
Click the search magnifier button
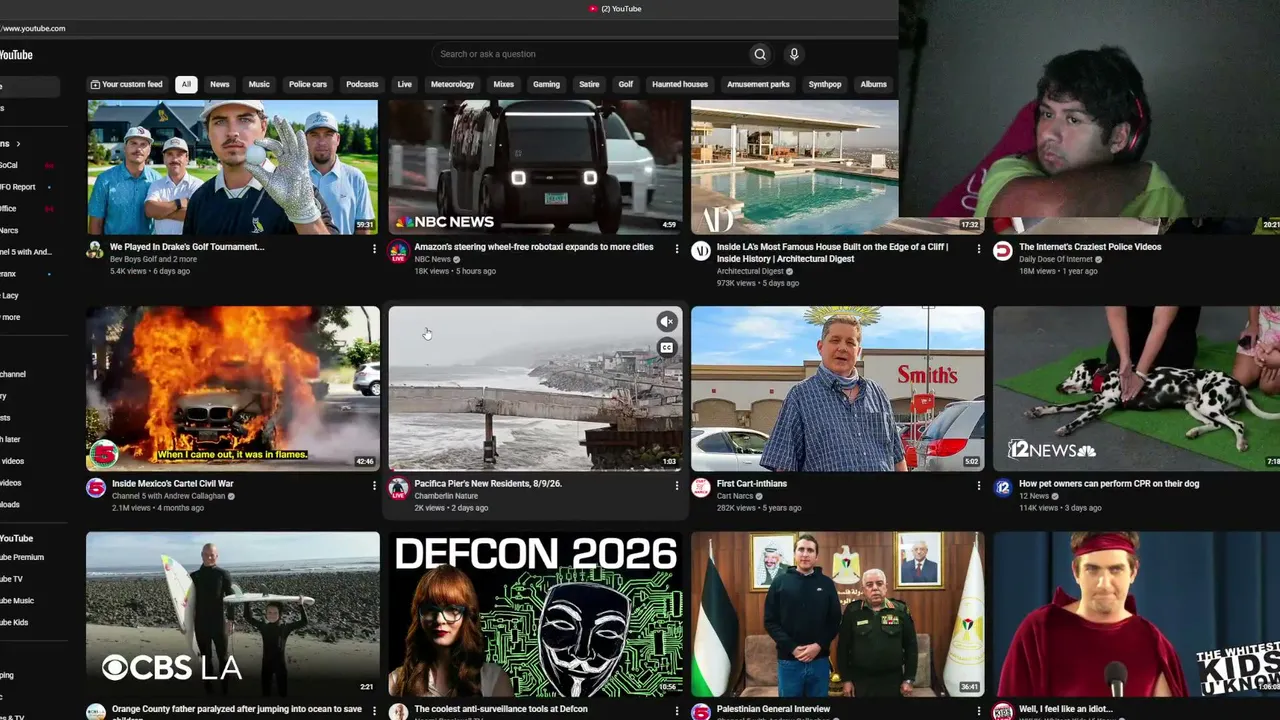pos(760,54)
